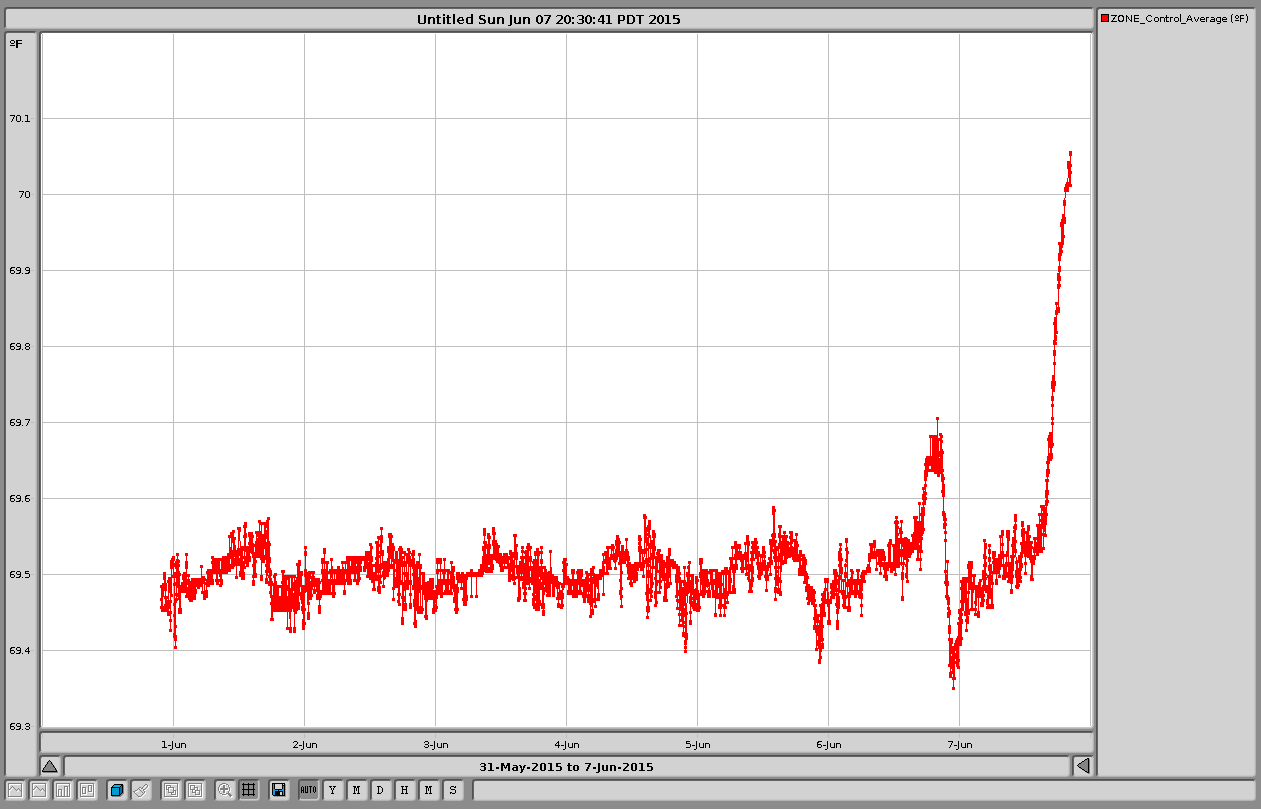The image size is (1261, 809).
Task: Click the 5-Jun x-axis date label
Action: [698, 744]
